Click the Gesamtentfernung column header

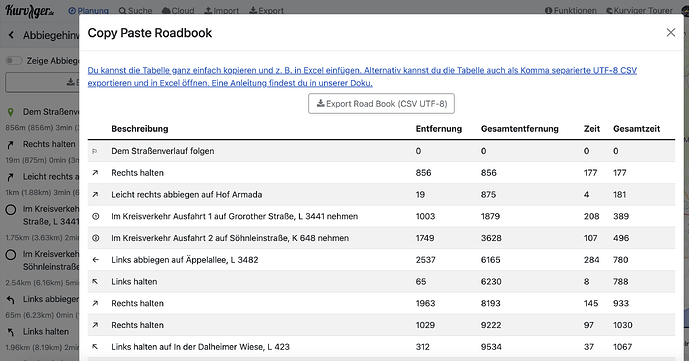(520, 129)
